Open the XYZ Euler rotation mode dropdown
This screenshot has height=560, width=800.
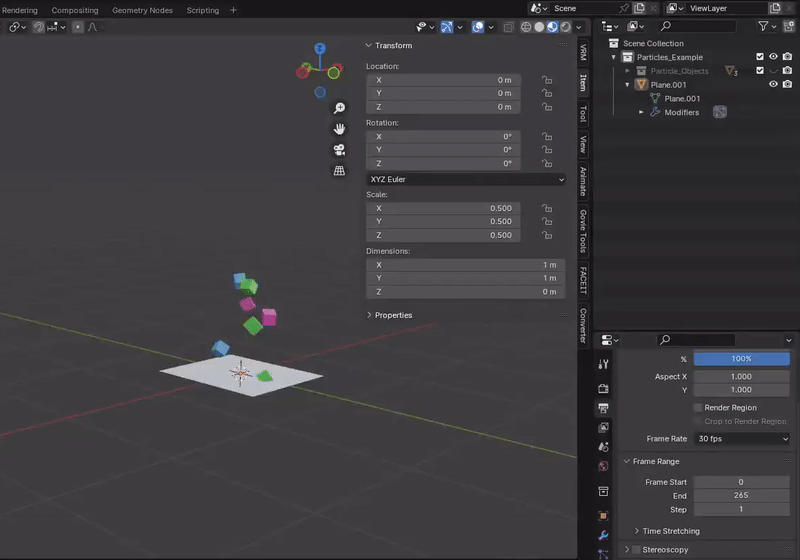coord(466,179)
